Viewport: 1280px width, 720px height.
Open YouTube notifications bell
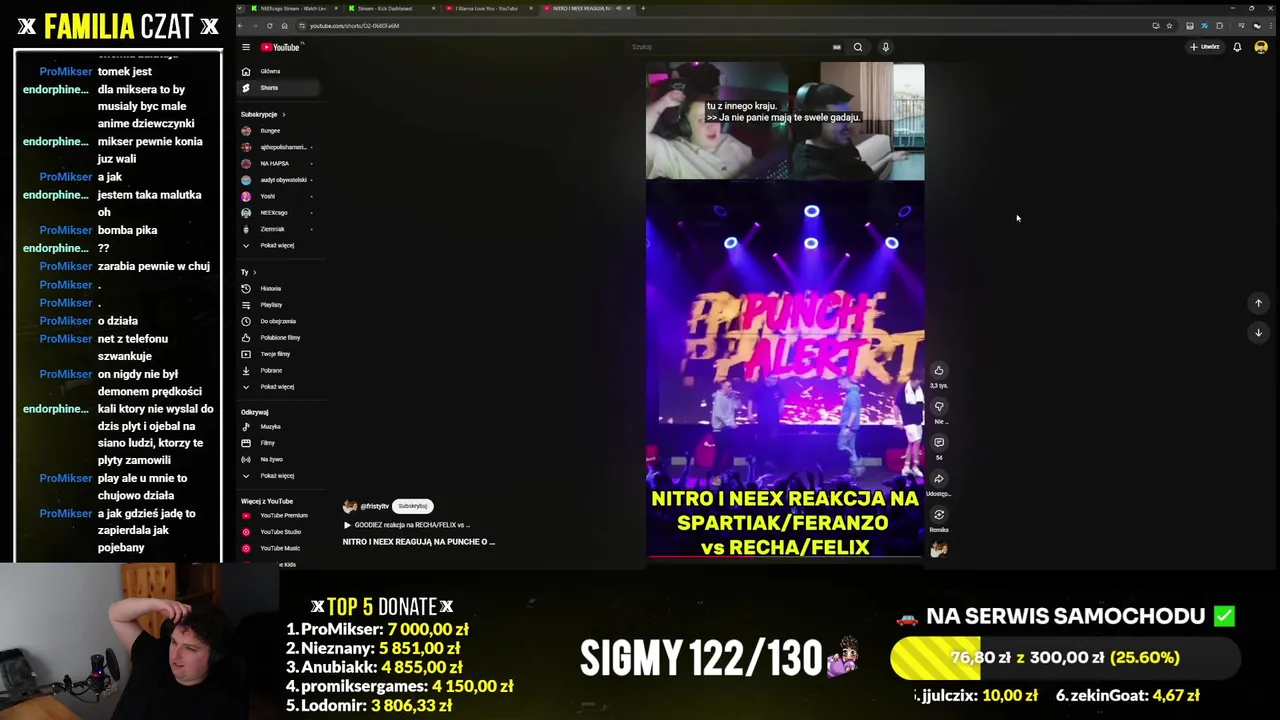pyautogui.click(x=1237, y=47)
